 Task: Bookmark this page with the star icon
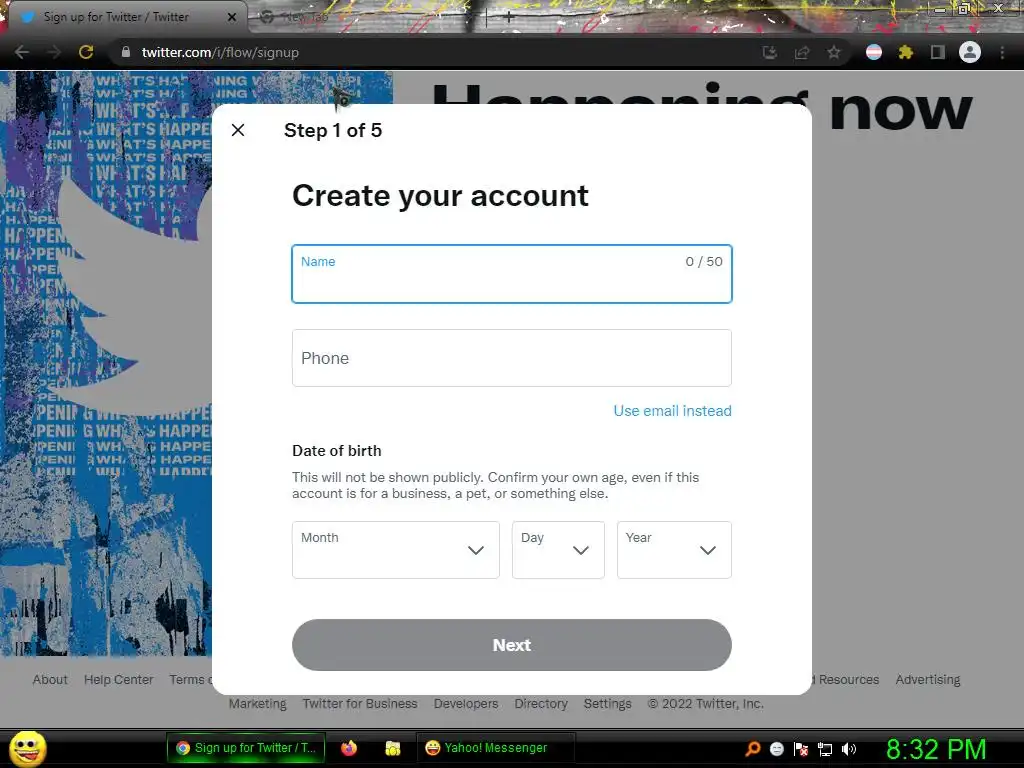834,52
